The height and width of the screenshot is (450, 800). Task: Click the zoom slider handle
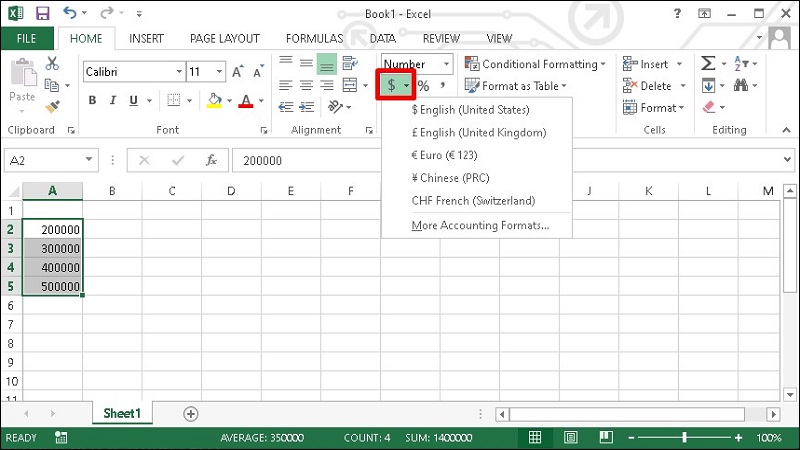pyautogui.click(x=684, y=437)
